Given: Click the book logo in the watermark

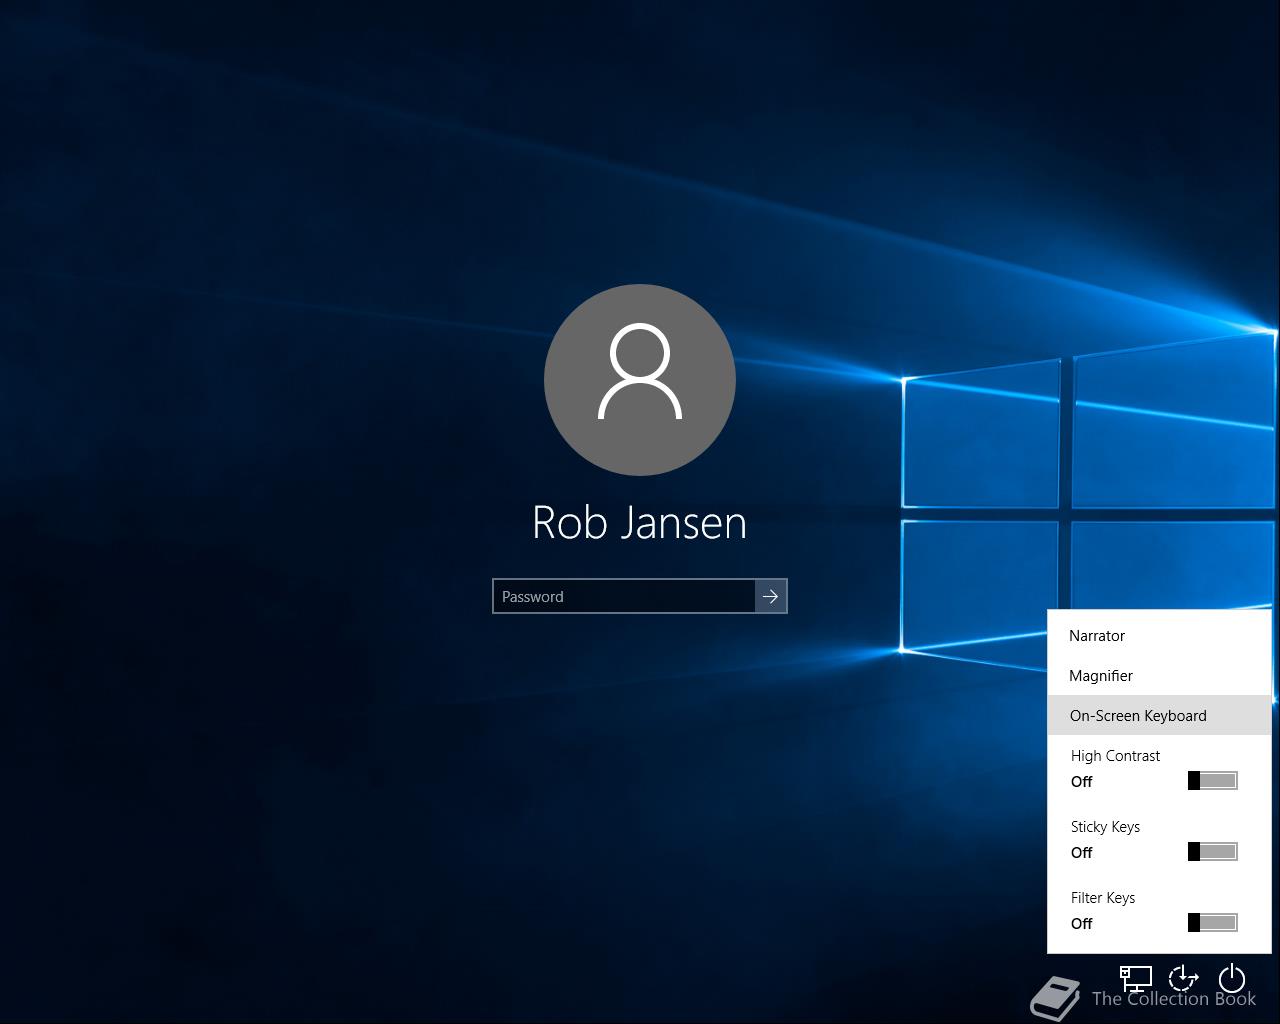Looking at the screenshot, I should point(1056,997).
